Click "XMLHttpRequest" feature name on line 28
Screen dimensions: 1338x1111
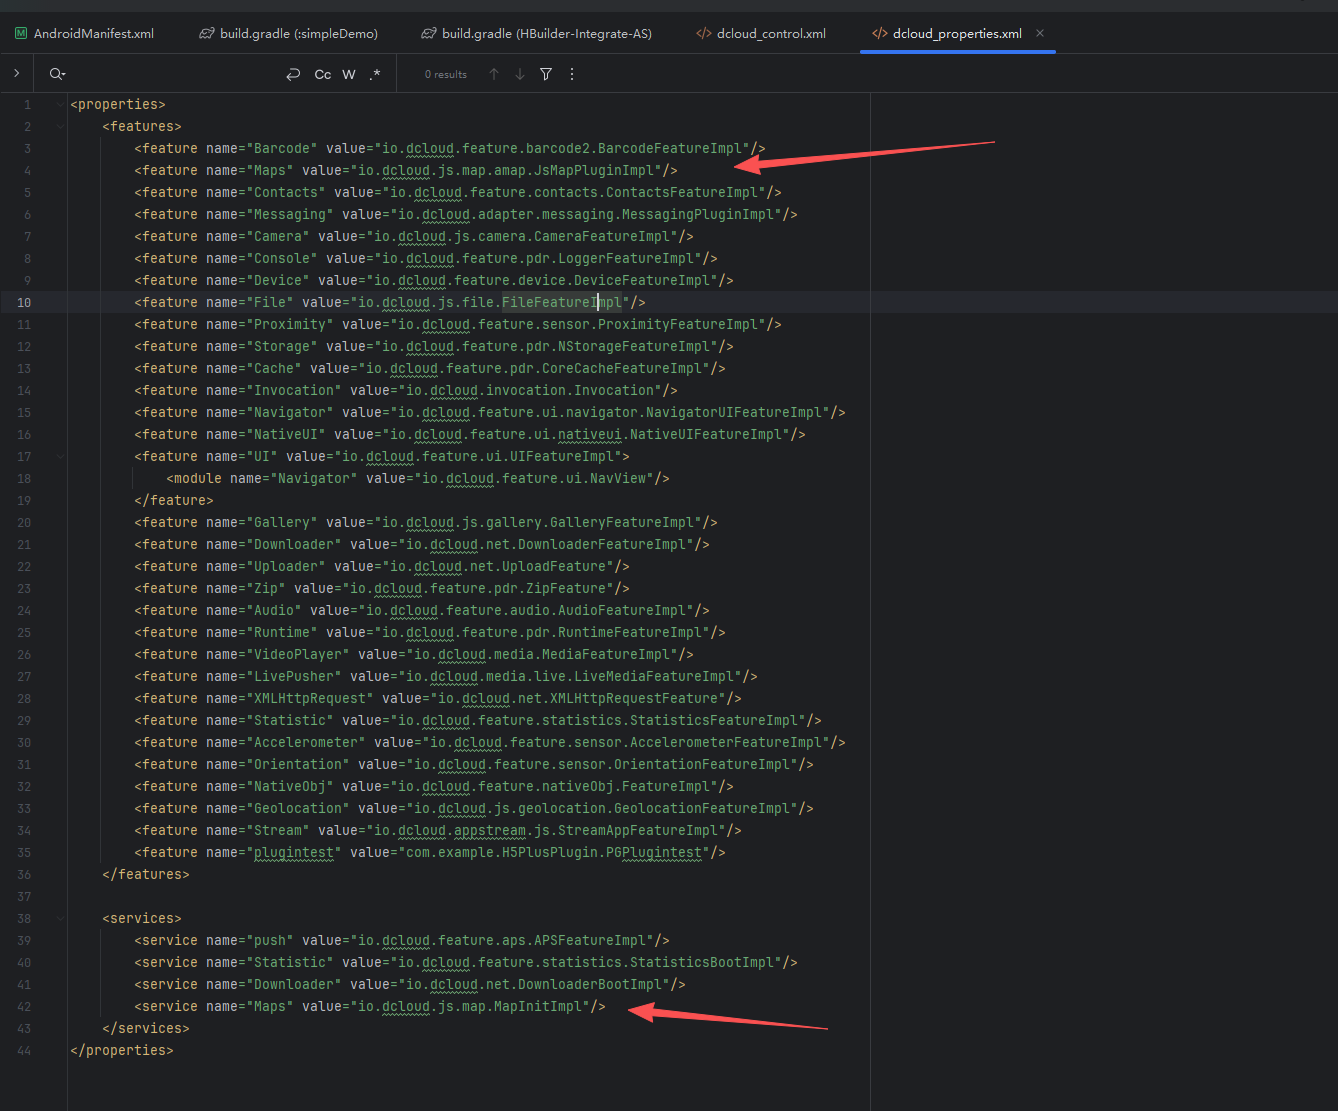coord(310,698)
